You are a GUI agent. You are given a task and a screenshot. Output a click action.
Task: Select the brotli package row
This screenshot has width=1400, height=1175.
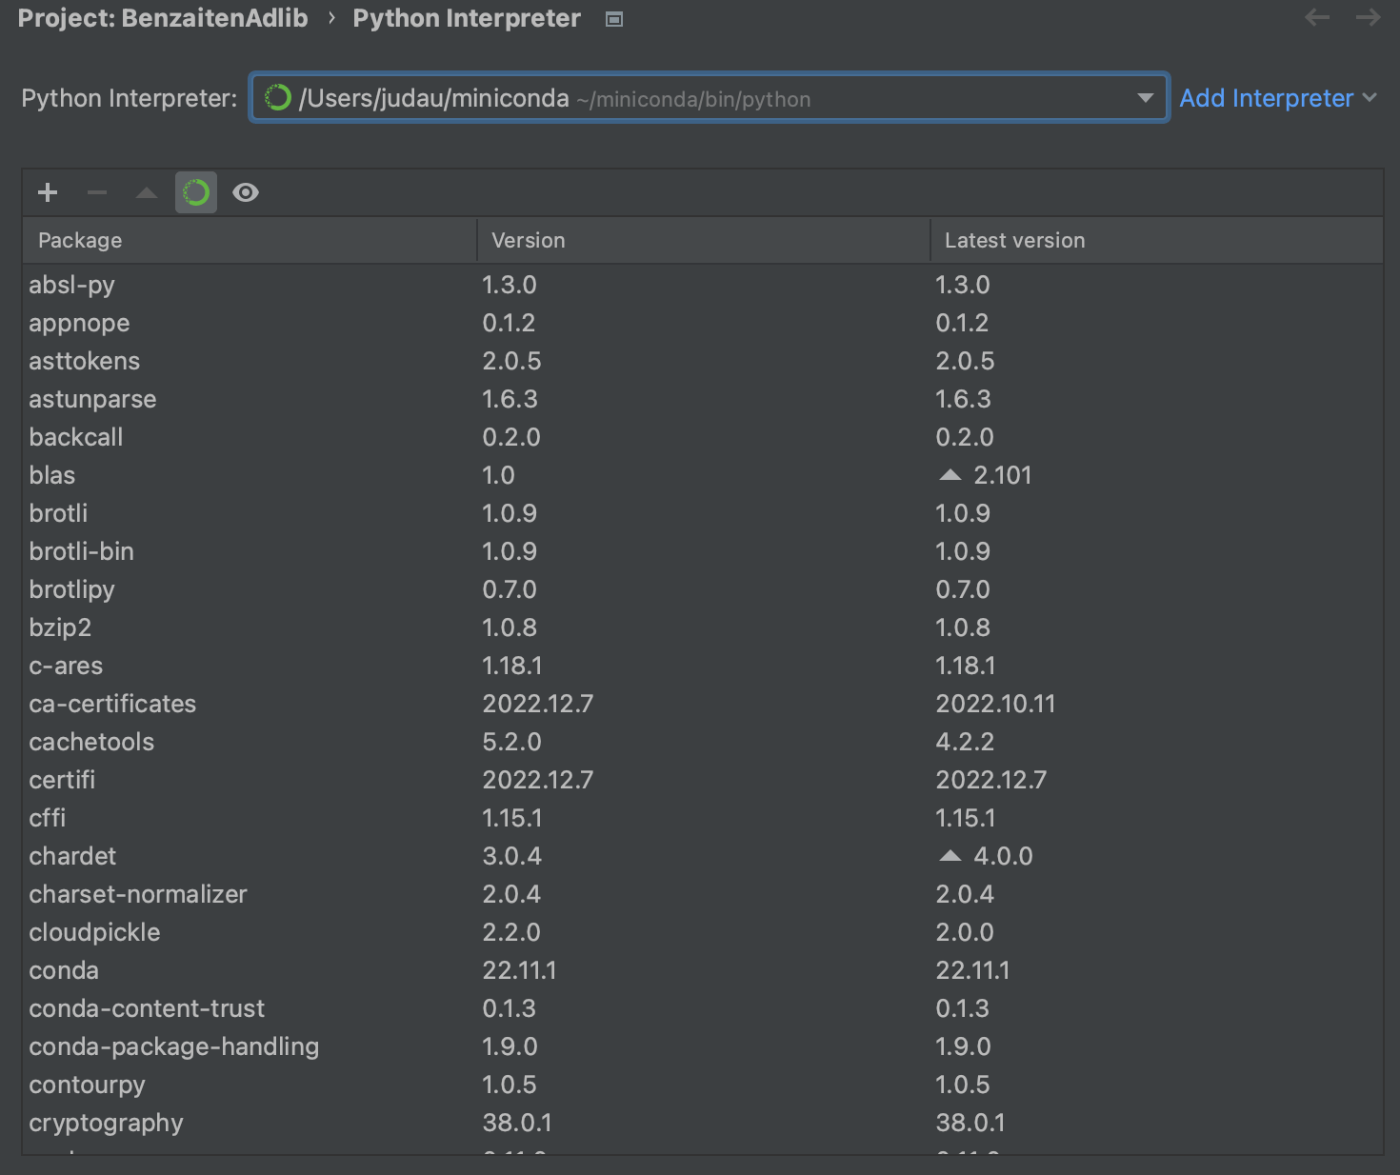pos(703,513)
